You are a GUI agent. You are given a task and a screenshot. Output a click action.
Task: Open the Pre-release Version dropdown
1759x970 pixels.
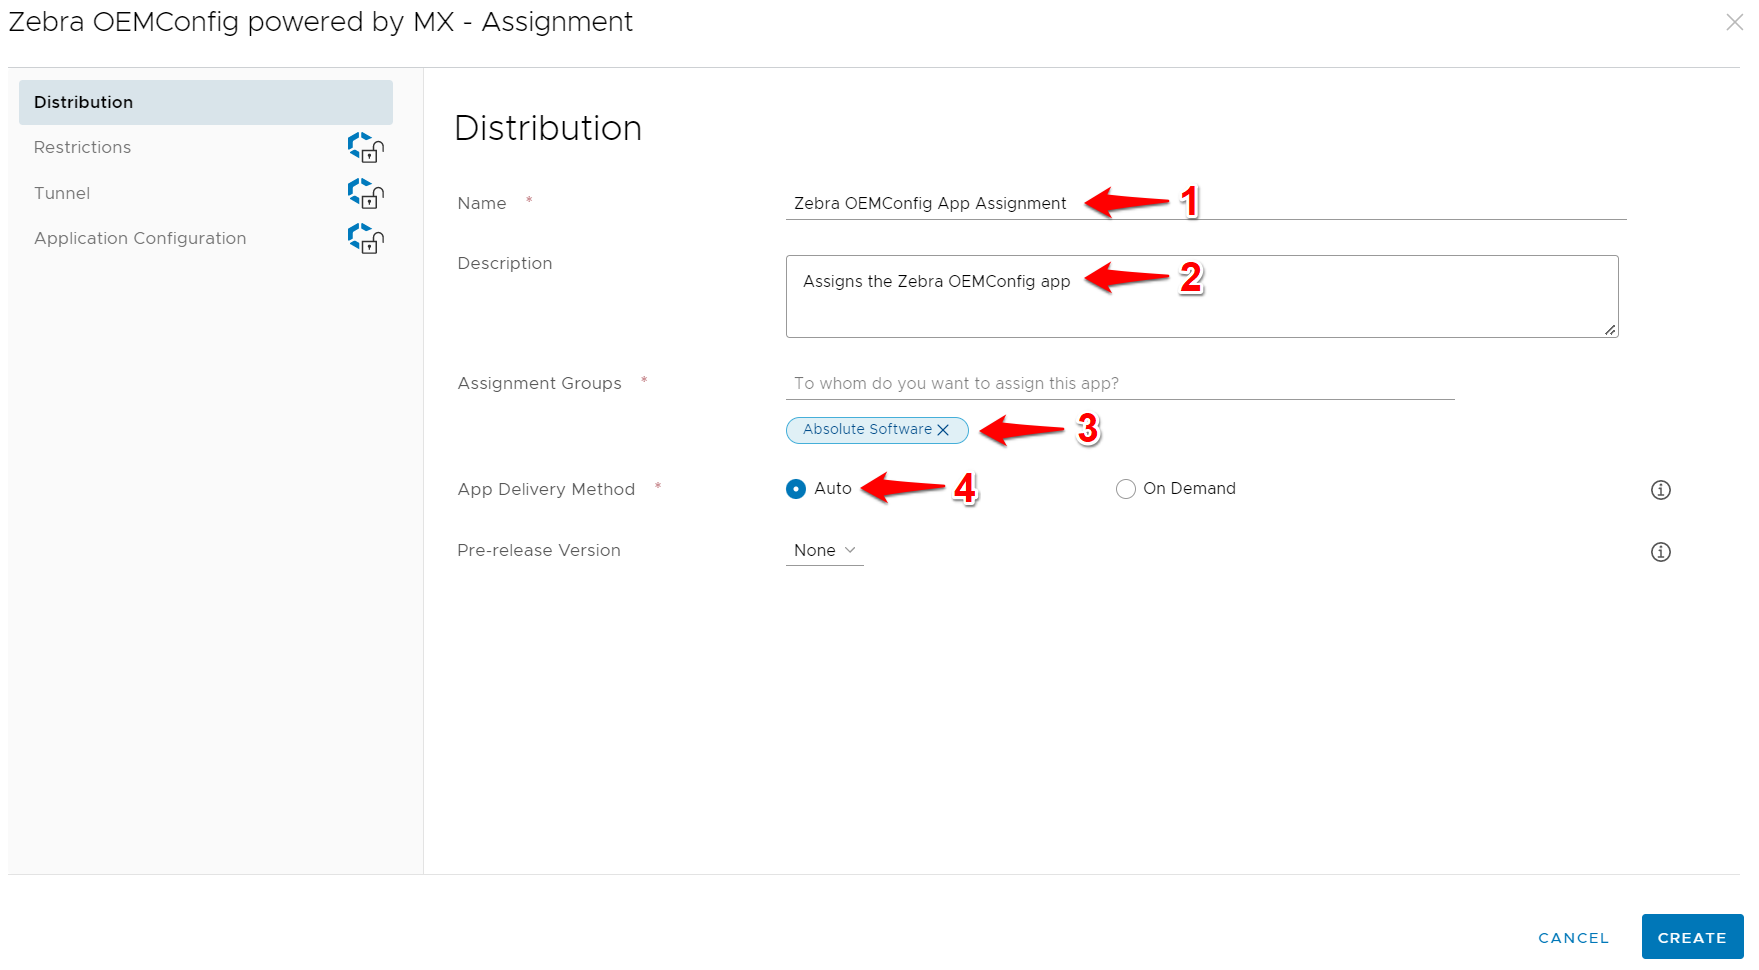pyautogui.click(x=825, y=551)
